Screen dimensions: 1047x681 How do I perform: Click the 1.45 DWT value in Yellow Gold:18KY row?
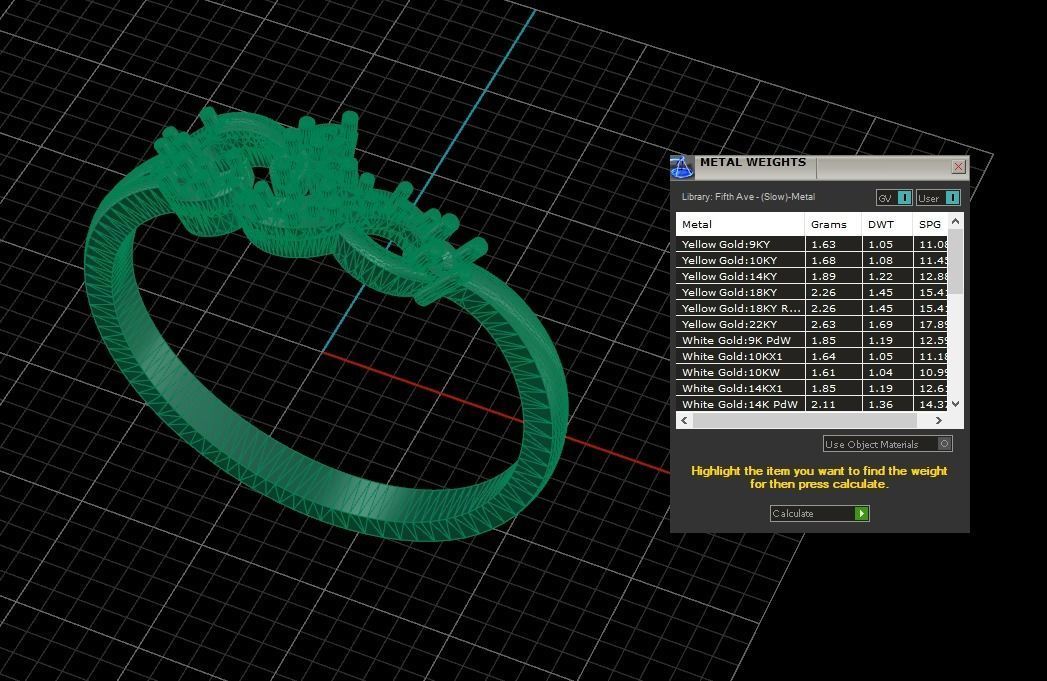[881, 292]
